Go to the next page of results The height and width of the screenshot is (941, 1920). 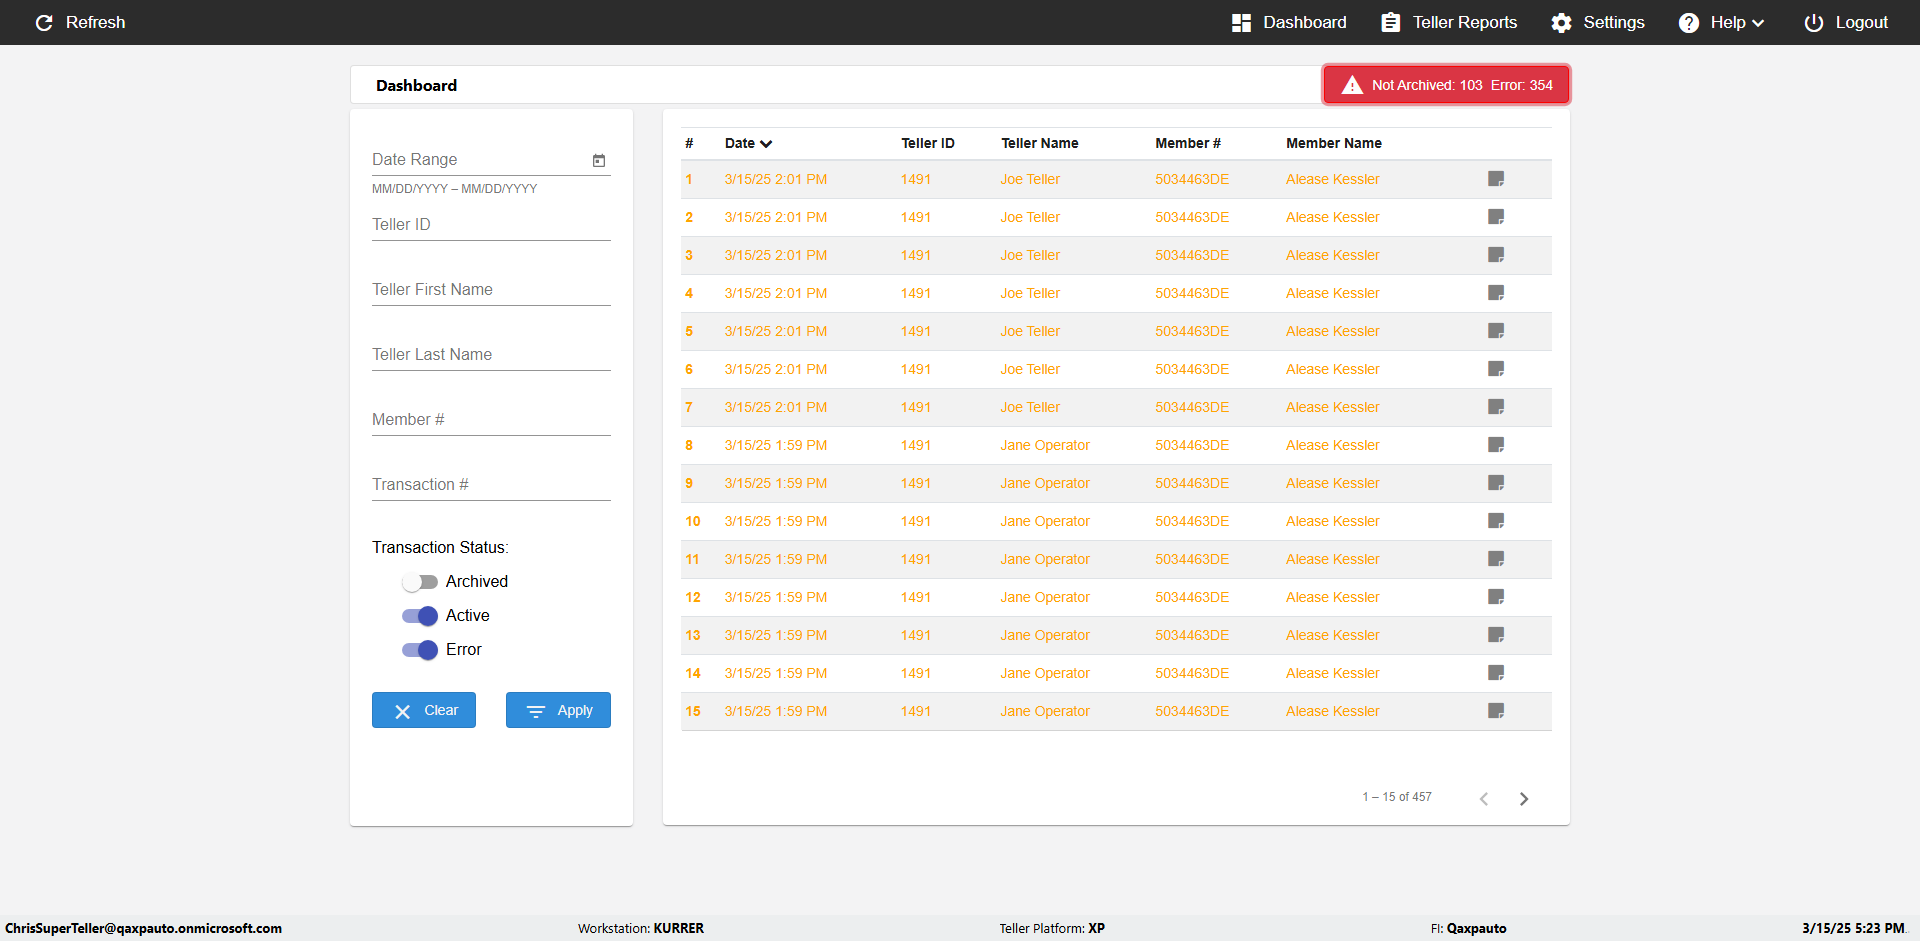point(1524,798)
